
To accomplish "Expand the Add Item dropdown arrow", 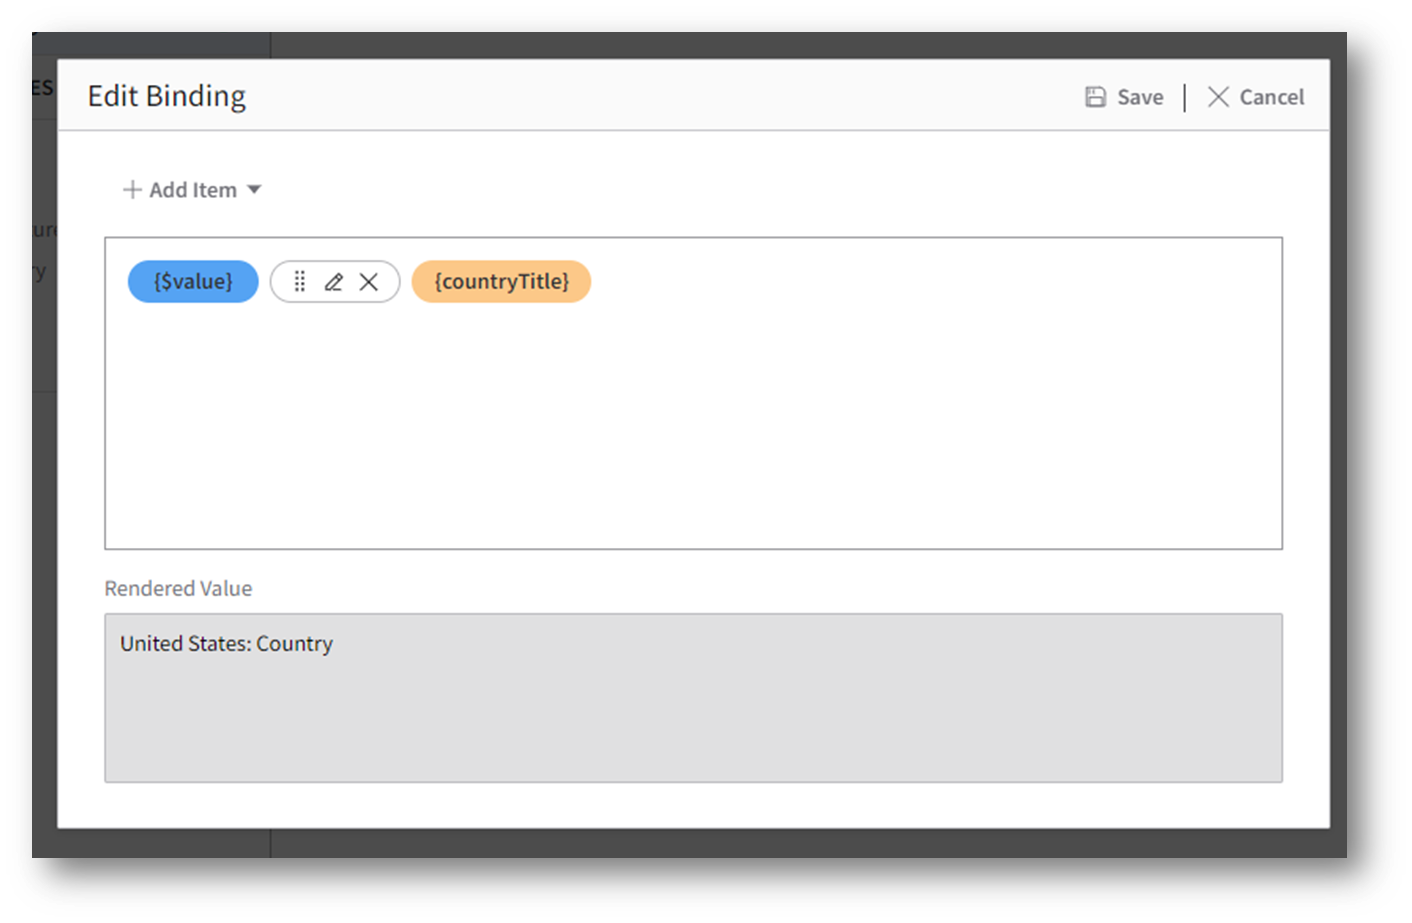I will click(x=254, y=190).
